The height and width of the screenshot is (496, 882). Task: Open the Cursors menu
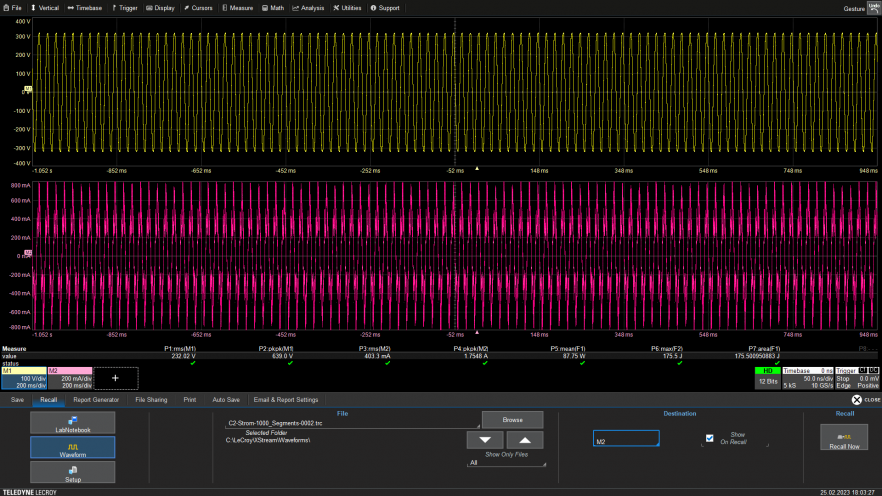pos(198,7)
